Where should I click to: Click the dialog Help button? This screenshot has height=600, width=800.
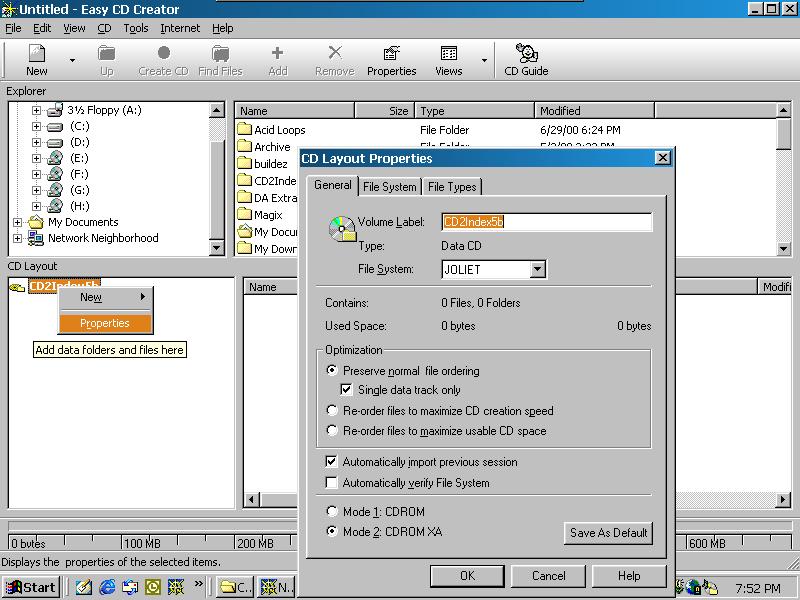(x=629, y=576)
